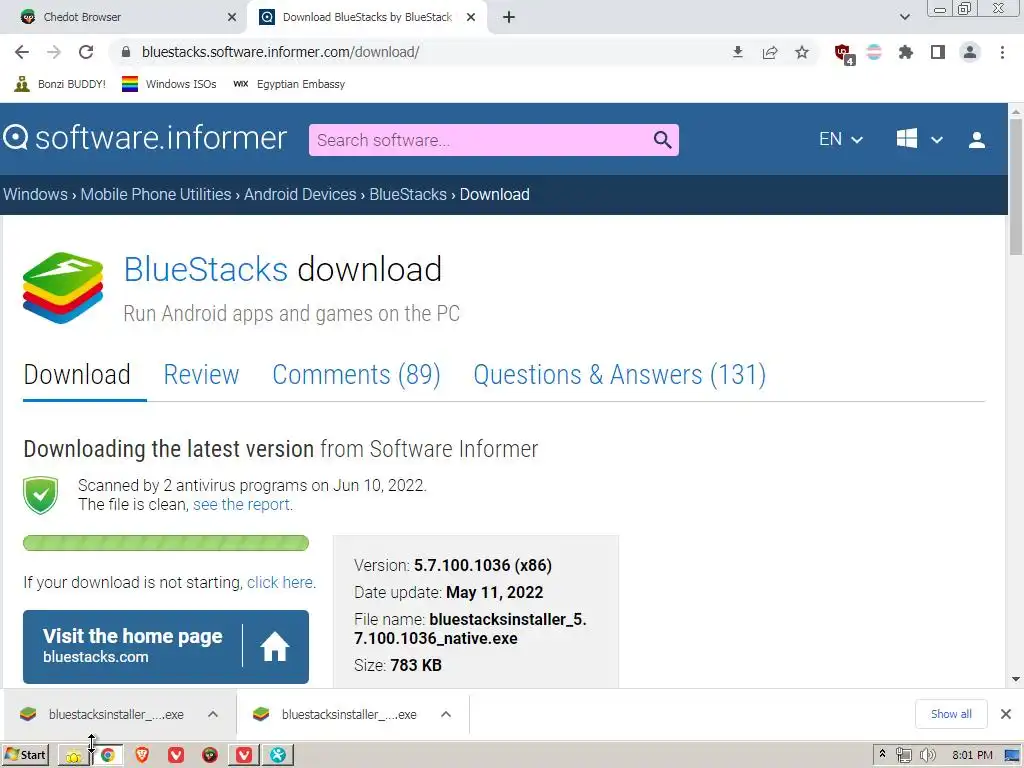Go to BlueStacks breadcrumb
Screen dimensions: 1024x768
point(408,194)
